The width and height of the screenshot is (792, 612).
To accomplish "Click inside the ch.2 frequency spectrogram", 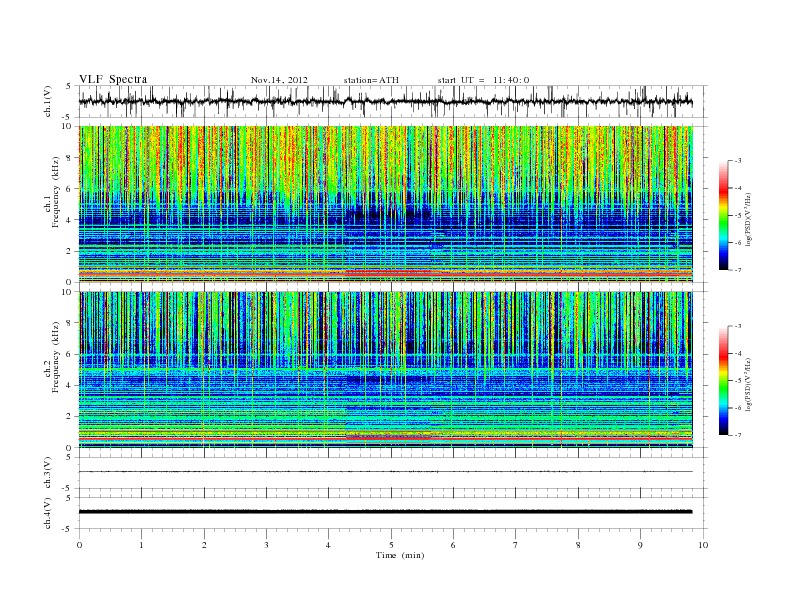I will coord(386,369).
